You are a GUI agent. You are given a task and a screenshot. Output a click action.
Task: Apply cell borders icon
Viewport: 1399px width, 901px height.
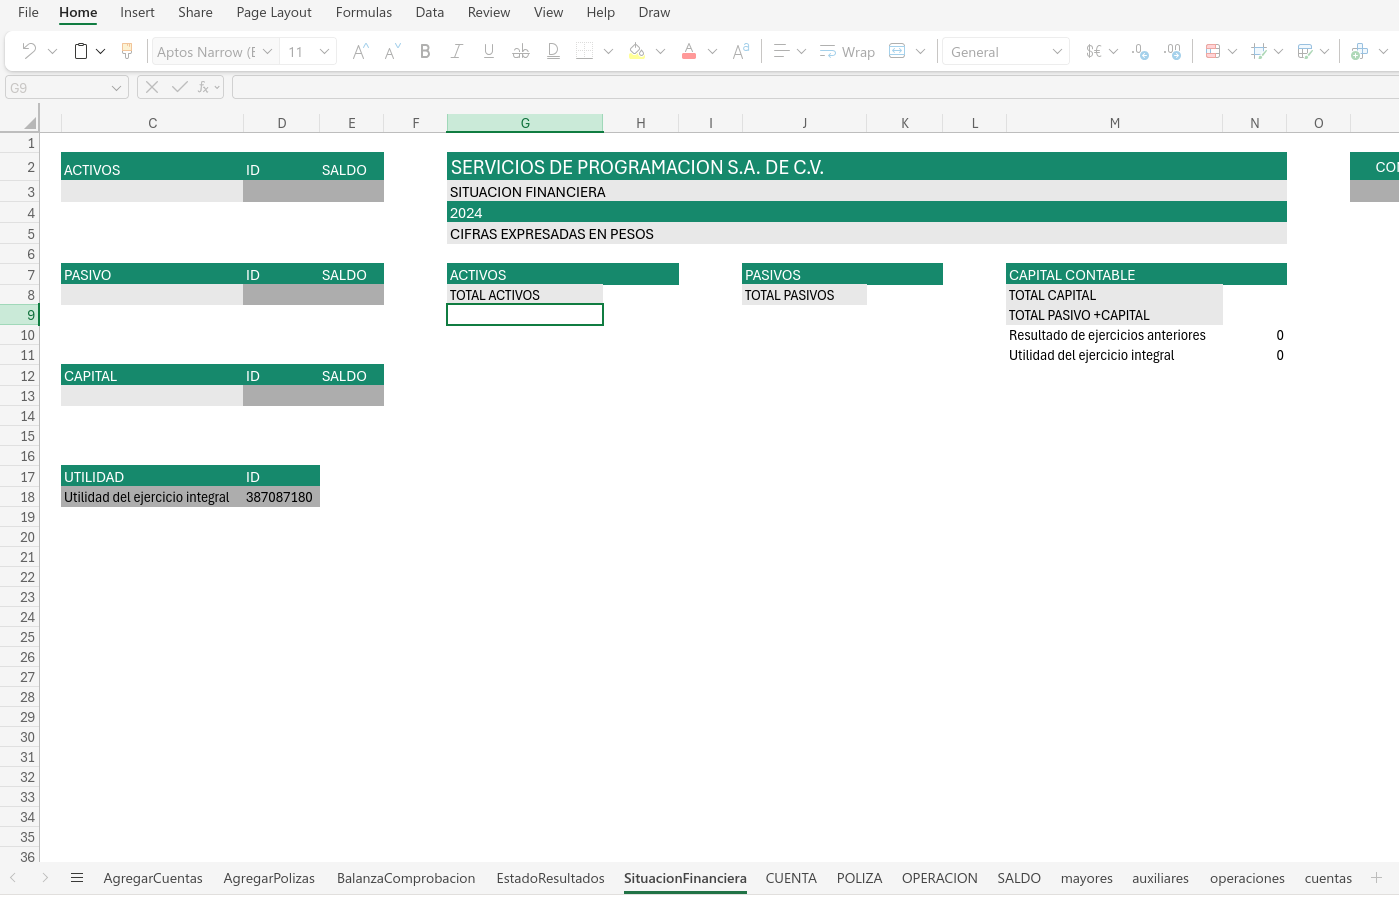point(585,51)
